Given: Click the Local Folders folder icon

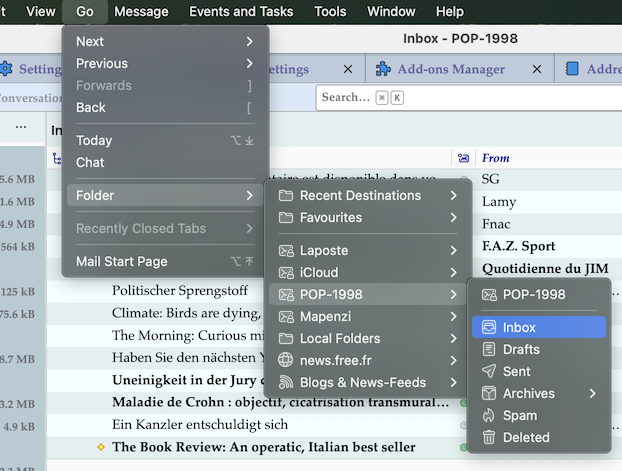Looking at the screenshot, I should pos(286,338).
